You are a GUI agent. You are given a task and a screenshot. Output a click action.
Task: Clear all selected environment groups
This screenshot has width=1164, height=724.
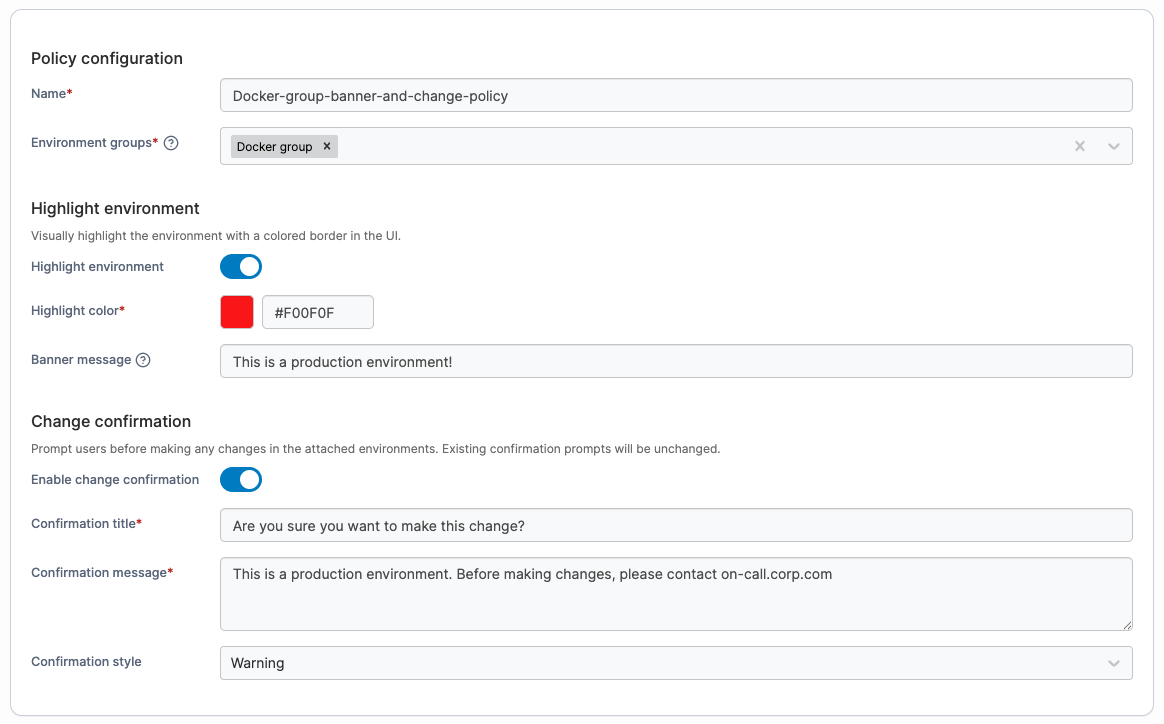click(x=1080, y=146)
